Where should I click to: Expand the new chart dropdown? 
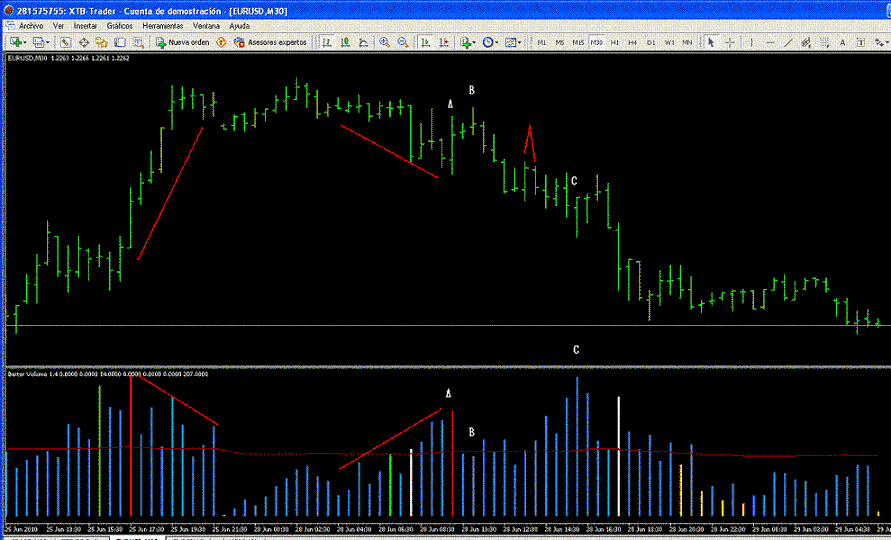tap(27, 43)
